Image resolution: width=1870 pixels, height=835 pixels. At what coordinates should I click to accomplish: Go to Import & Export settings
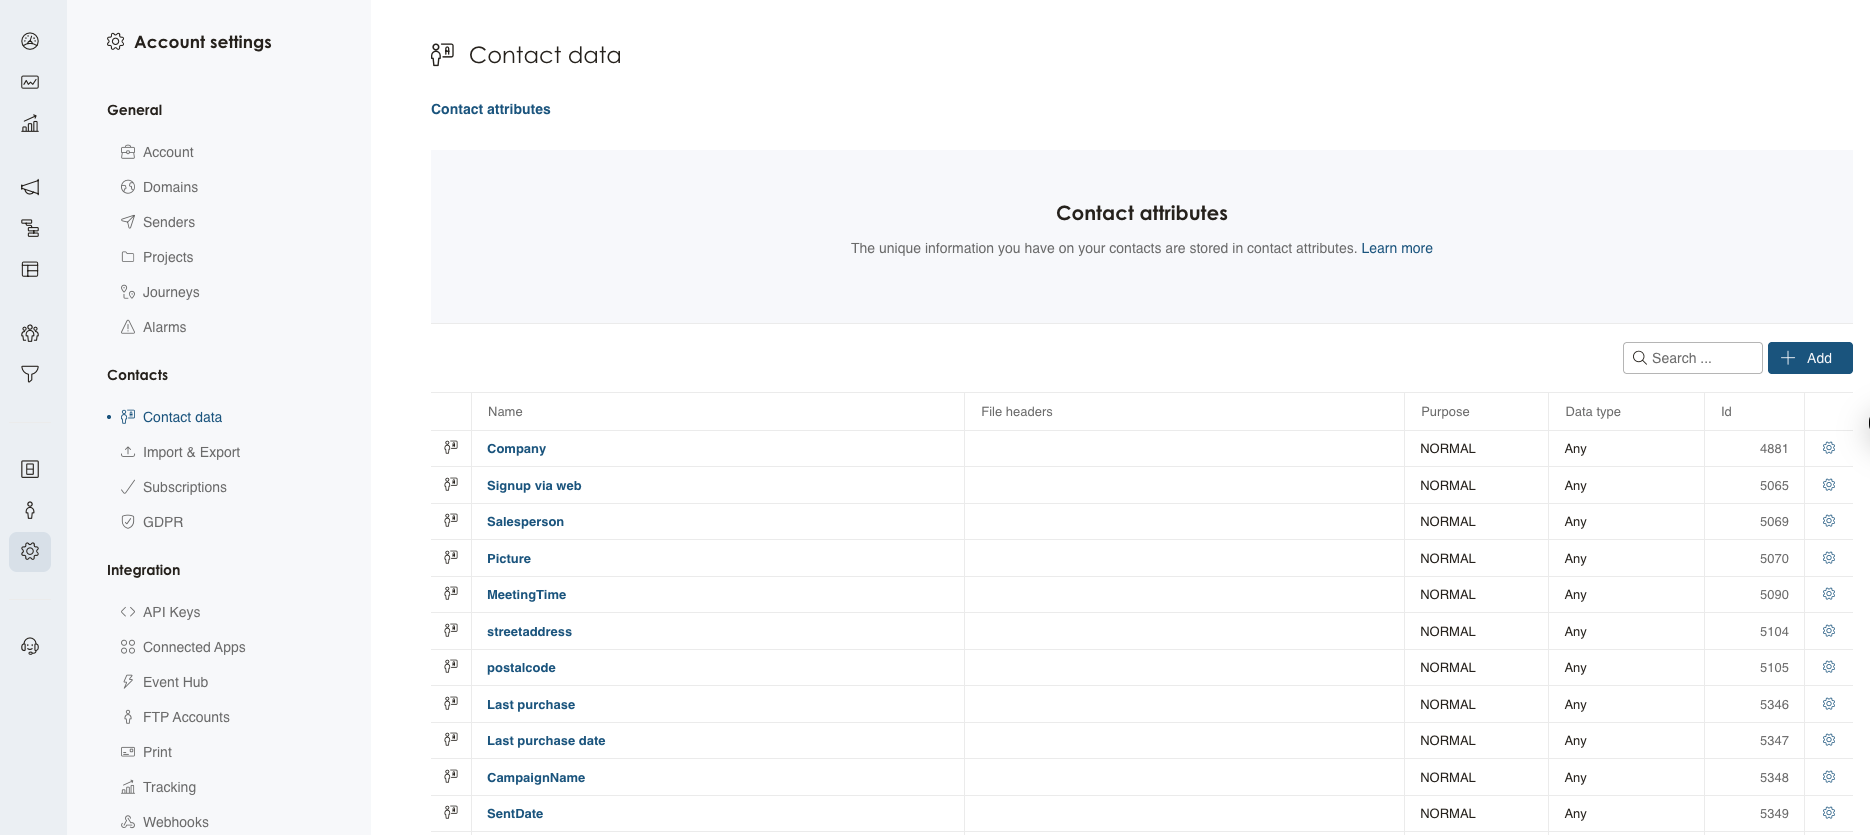click(x=191, y=452)
